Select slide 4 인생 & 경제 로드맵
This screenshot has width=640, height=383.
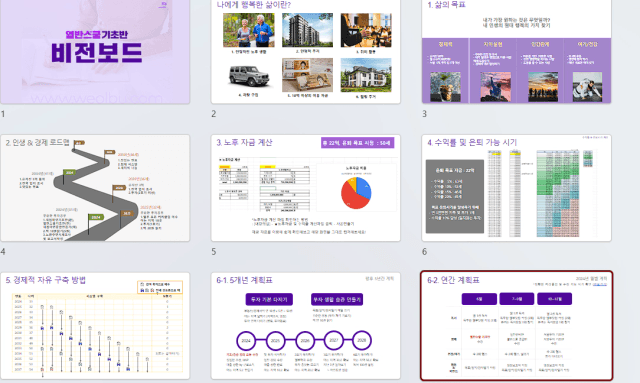[x=95, y=188]
